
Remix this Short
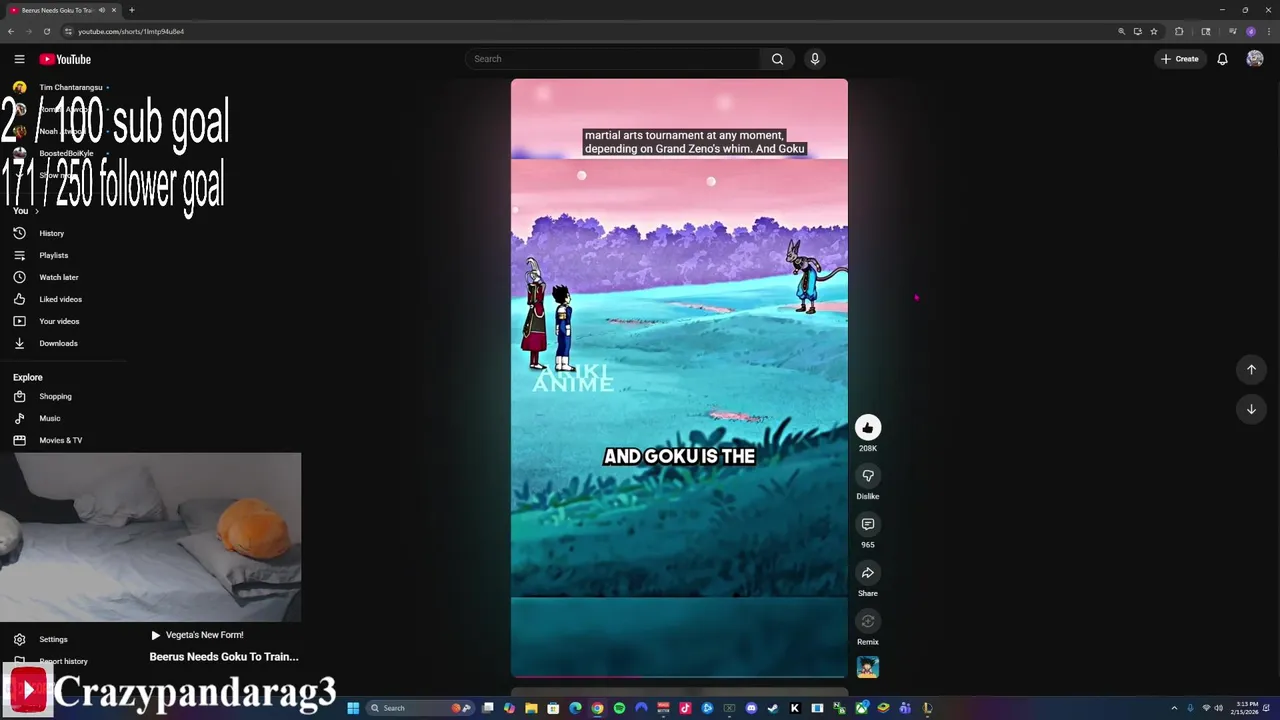coord(868,621)
